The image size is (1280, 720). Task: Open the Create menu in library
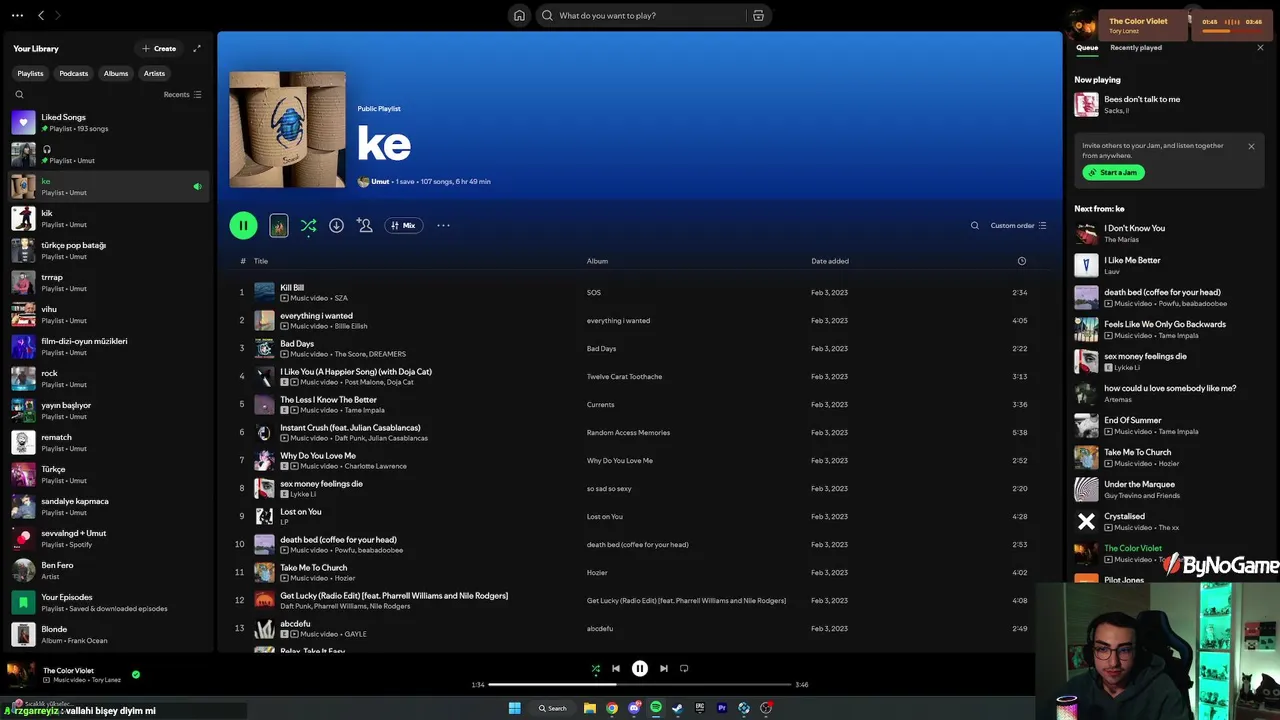click(159, 48)
